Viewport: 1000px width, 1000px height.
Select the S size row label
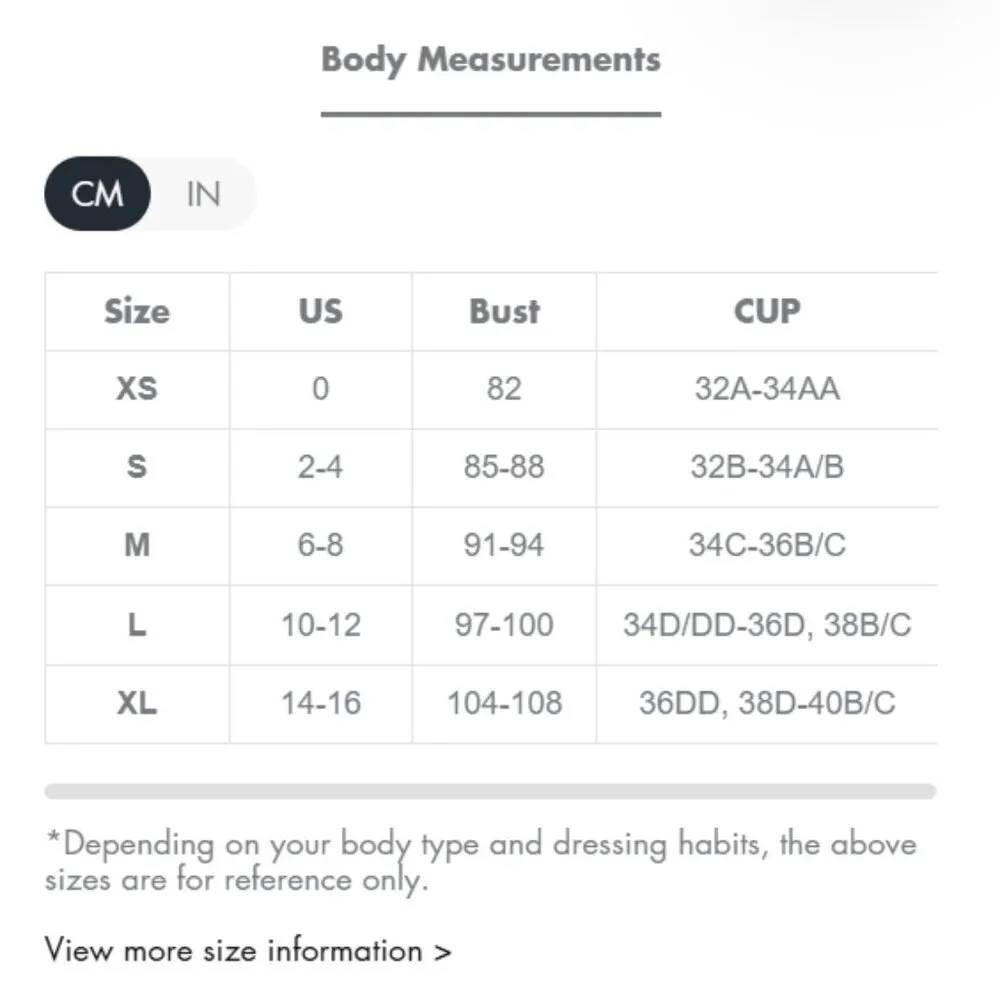click(137, 466)
